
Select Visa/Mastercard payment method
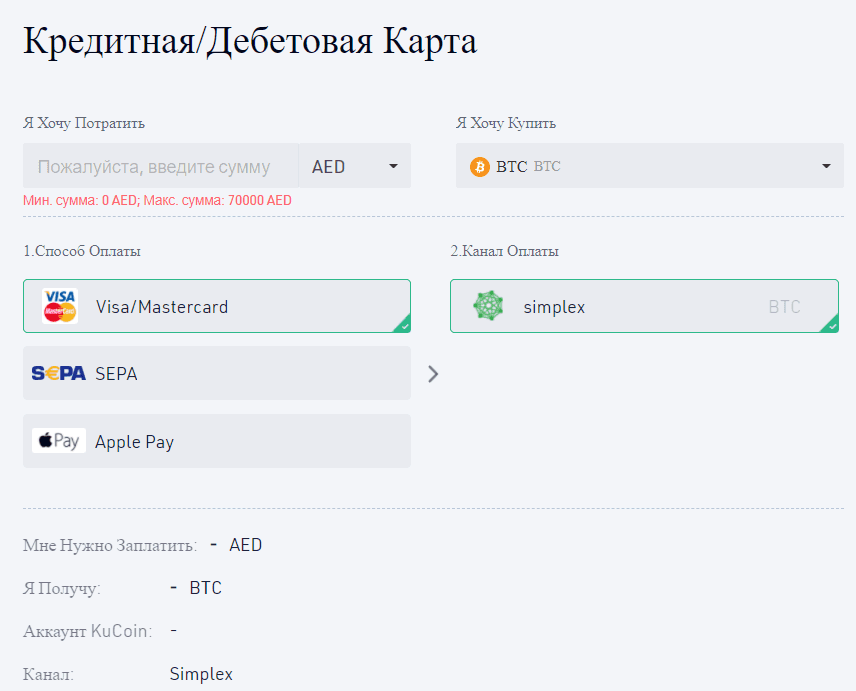[x=217, y=306]
